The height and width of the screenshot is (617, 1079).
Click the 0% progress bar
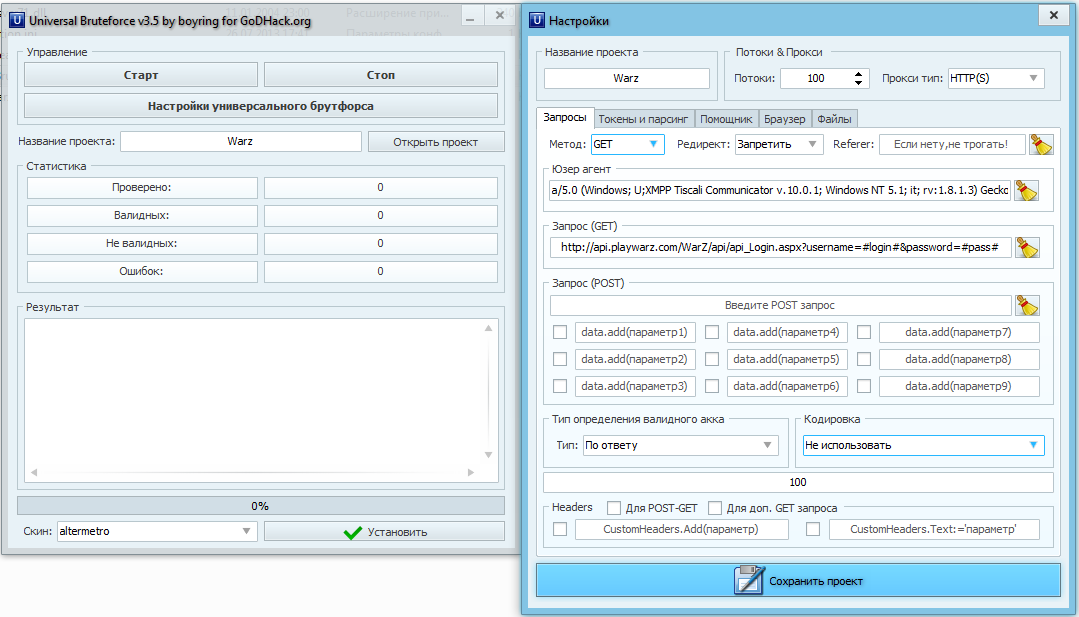(x=260, y=506)
